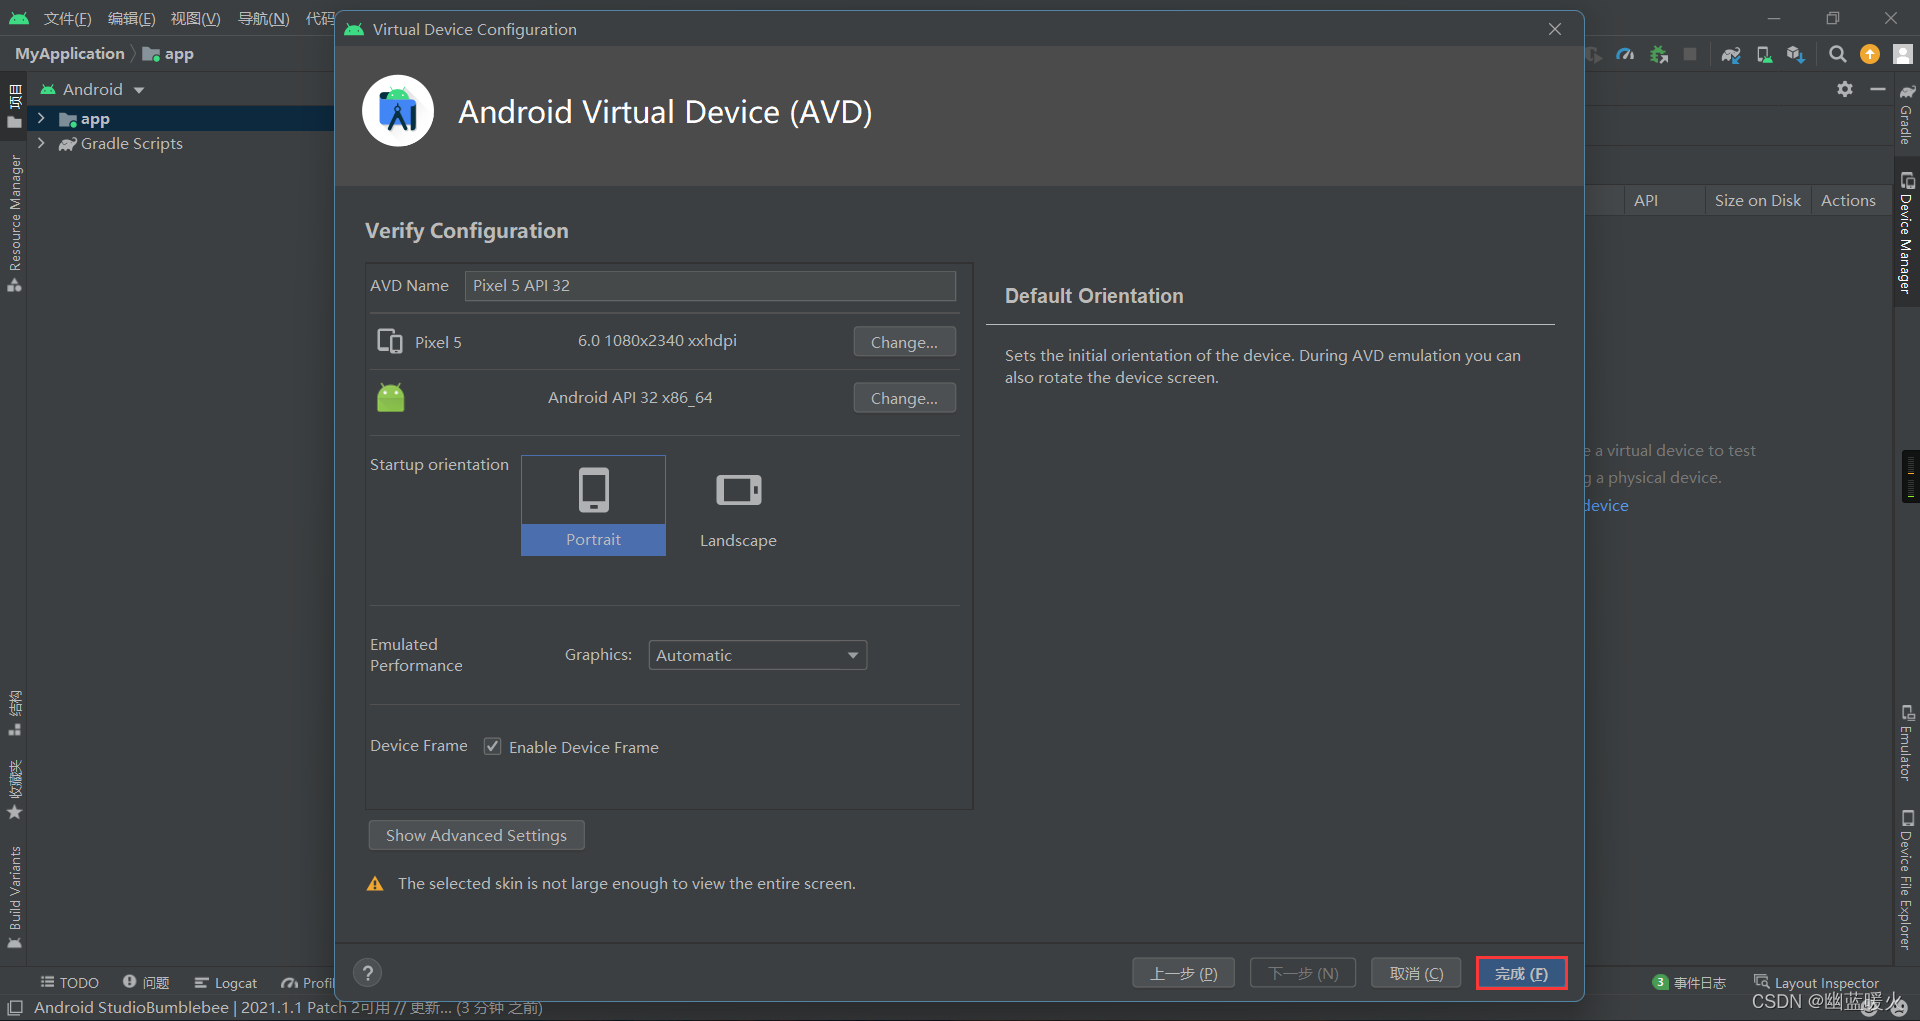
Task: Open the Logcat tool window tab
Action: 226,982
